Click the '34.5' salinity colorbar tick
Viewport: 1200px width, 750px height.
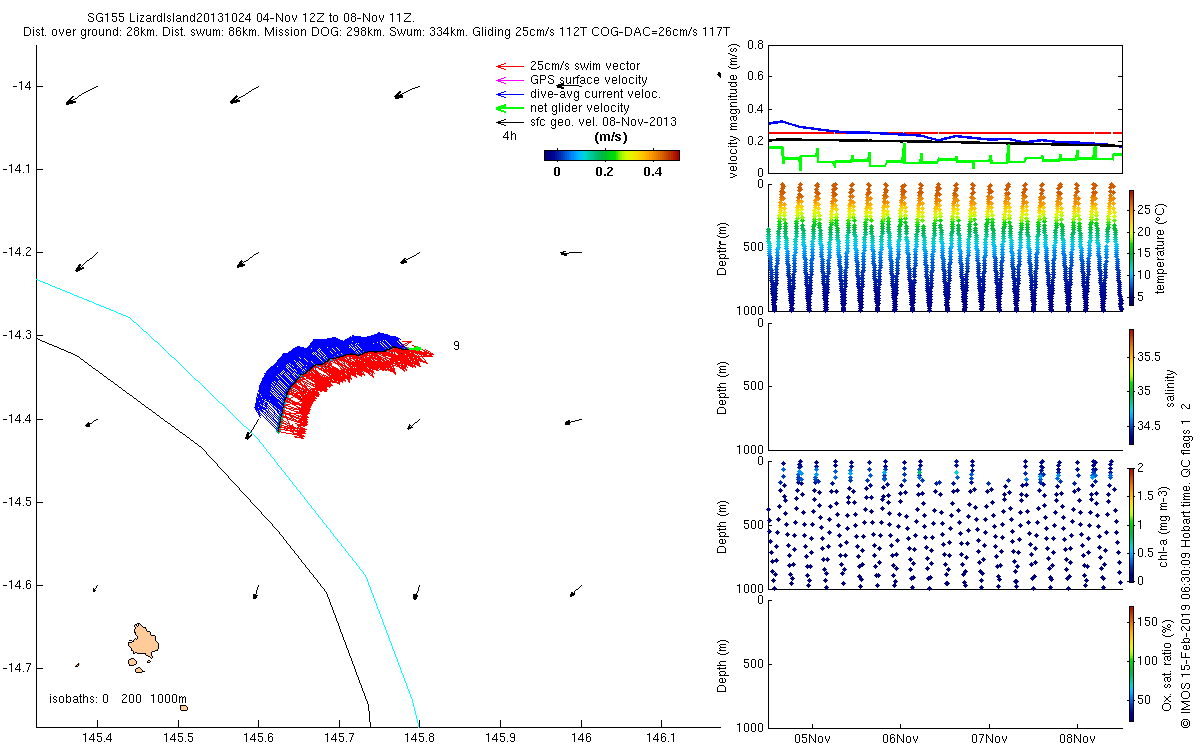[x=1148, y=426]
